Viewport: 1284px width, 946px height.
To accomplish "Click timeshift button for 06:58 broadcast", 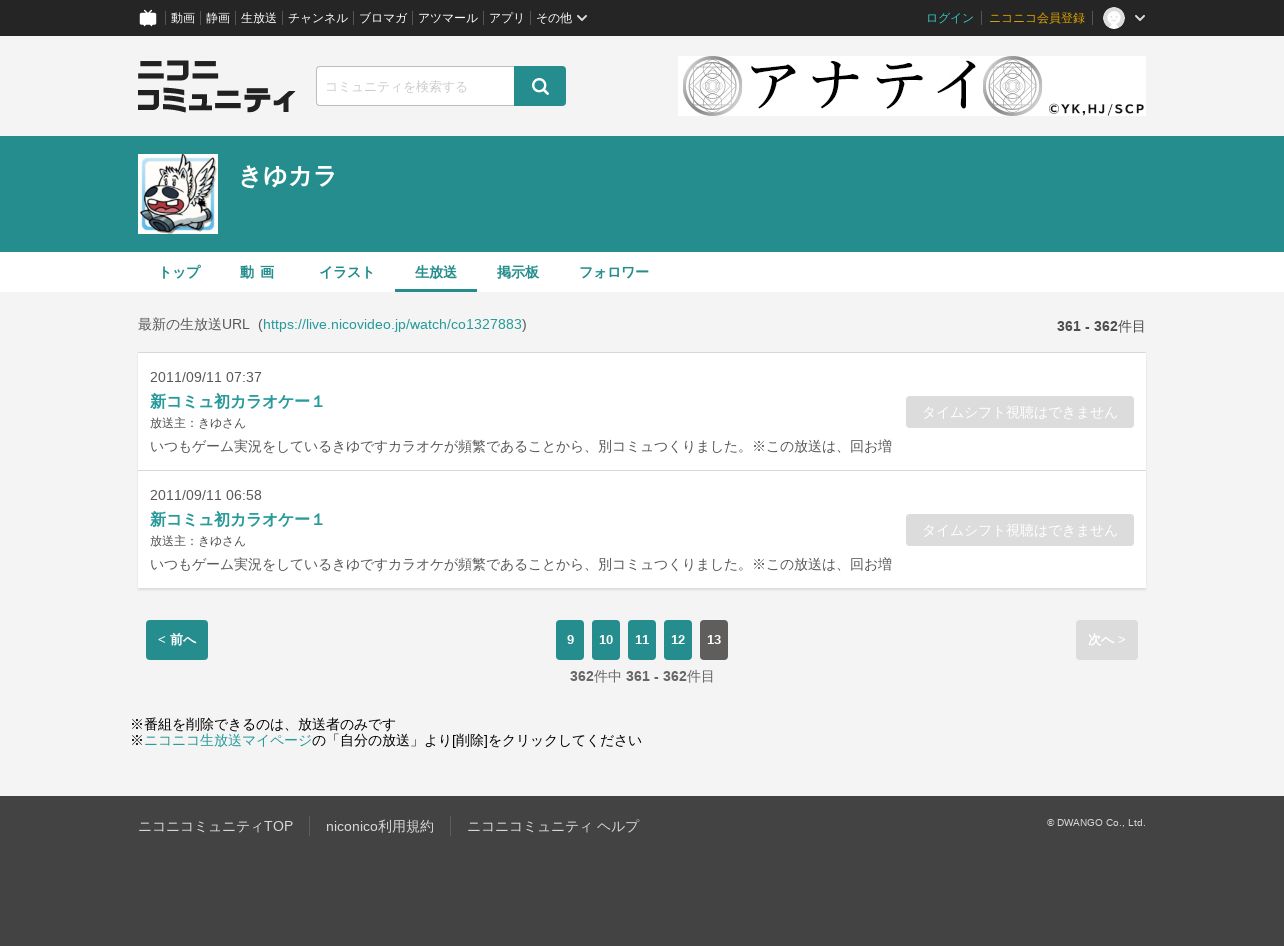I will tap(1020, 530).
